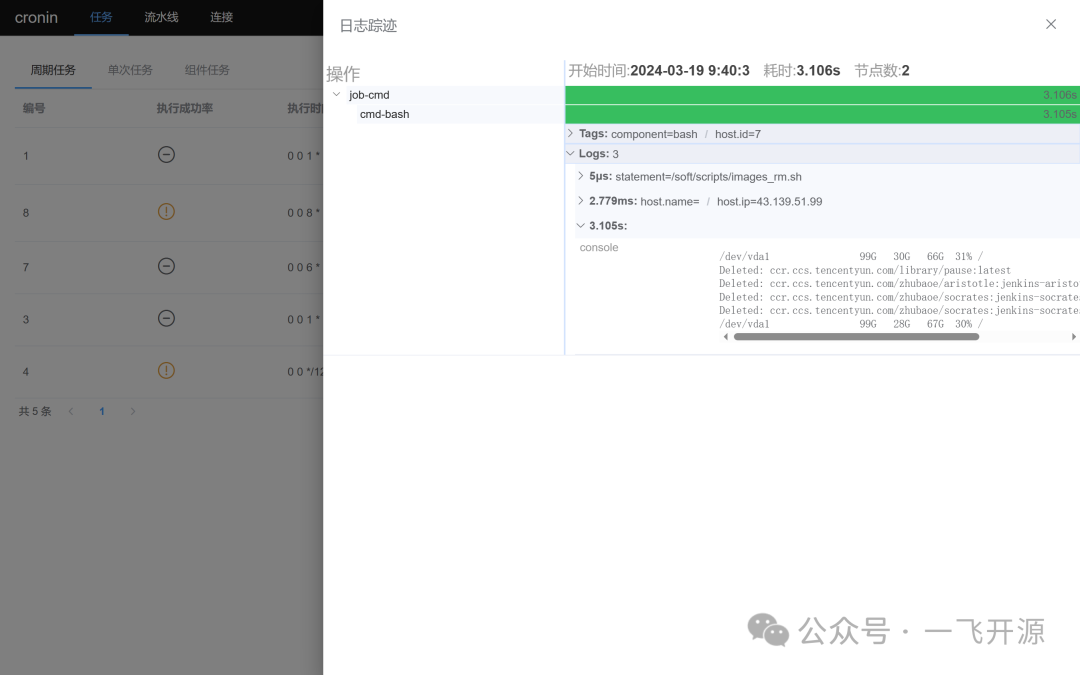Click the console horizontal scrollbar thumb

(856, 337)
